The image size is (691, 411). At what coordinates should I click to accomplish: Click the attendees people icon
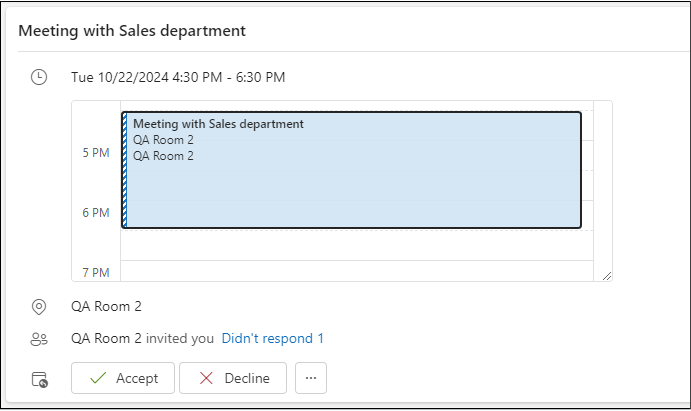click(39, 339)
